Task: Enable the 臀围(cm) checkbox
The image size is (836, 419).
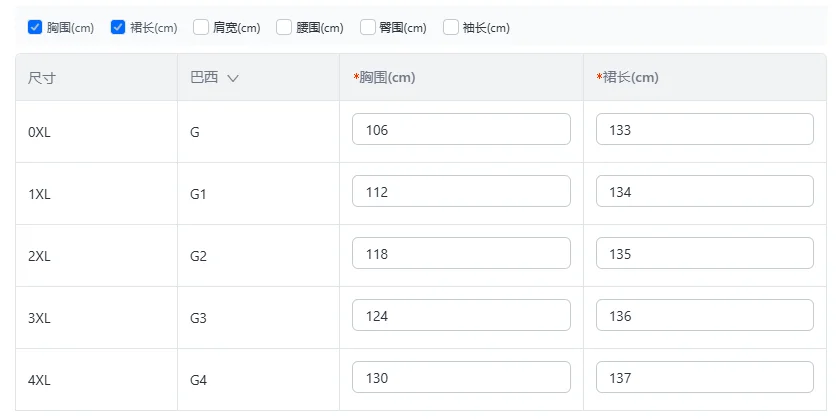Action: tap(368, 28)
